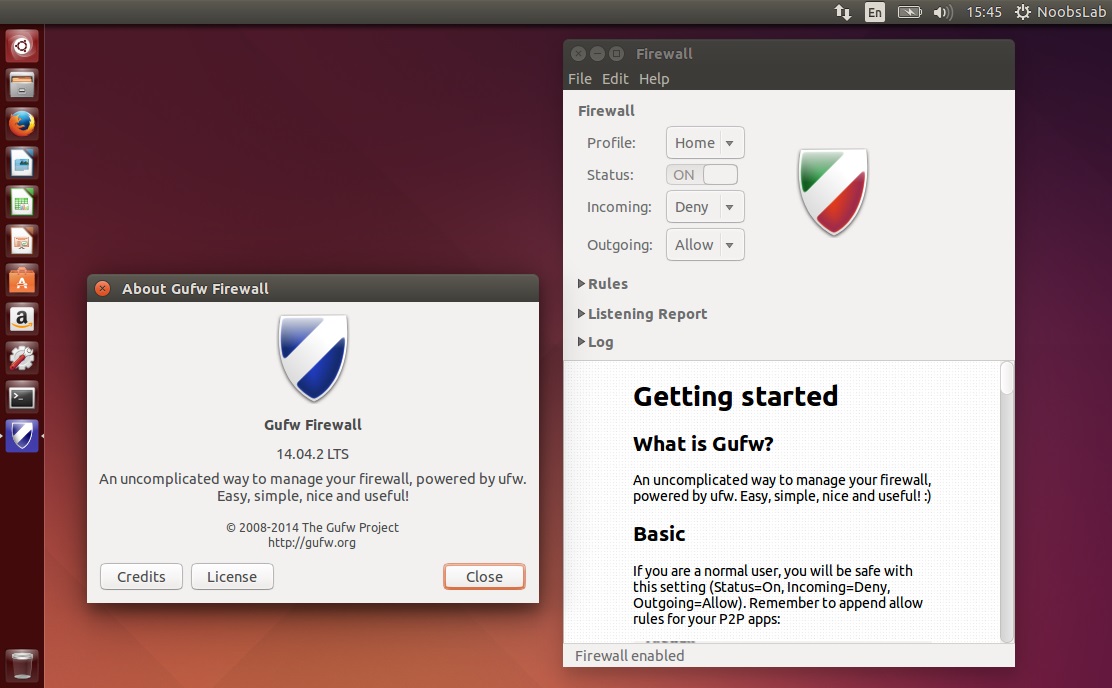1112x688 pixels.
Task: Click the Firewall window title bar text
Action: pos(664,54)
